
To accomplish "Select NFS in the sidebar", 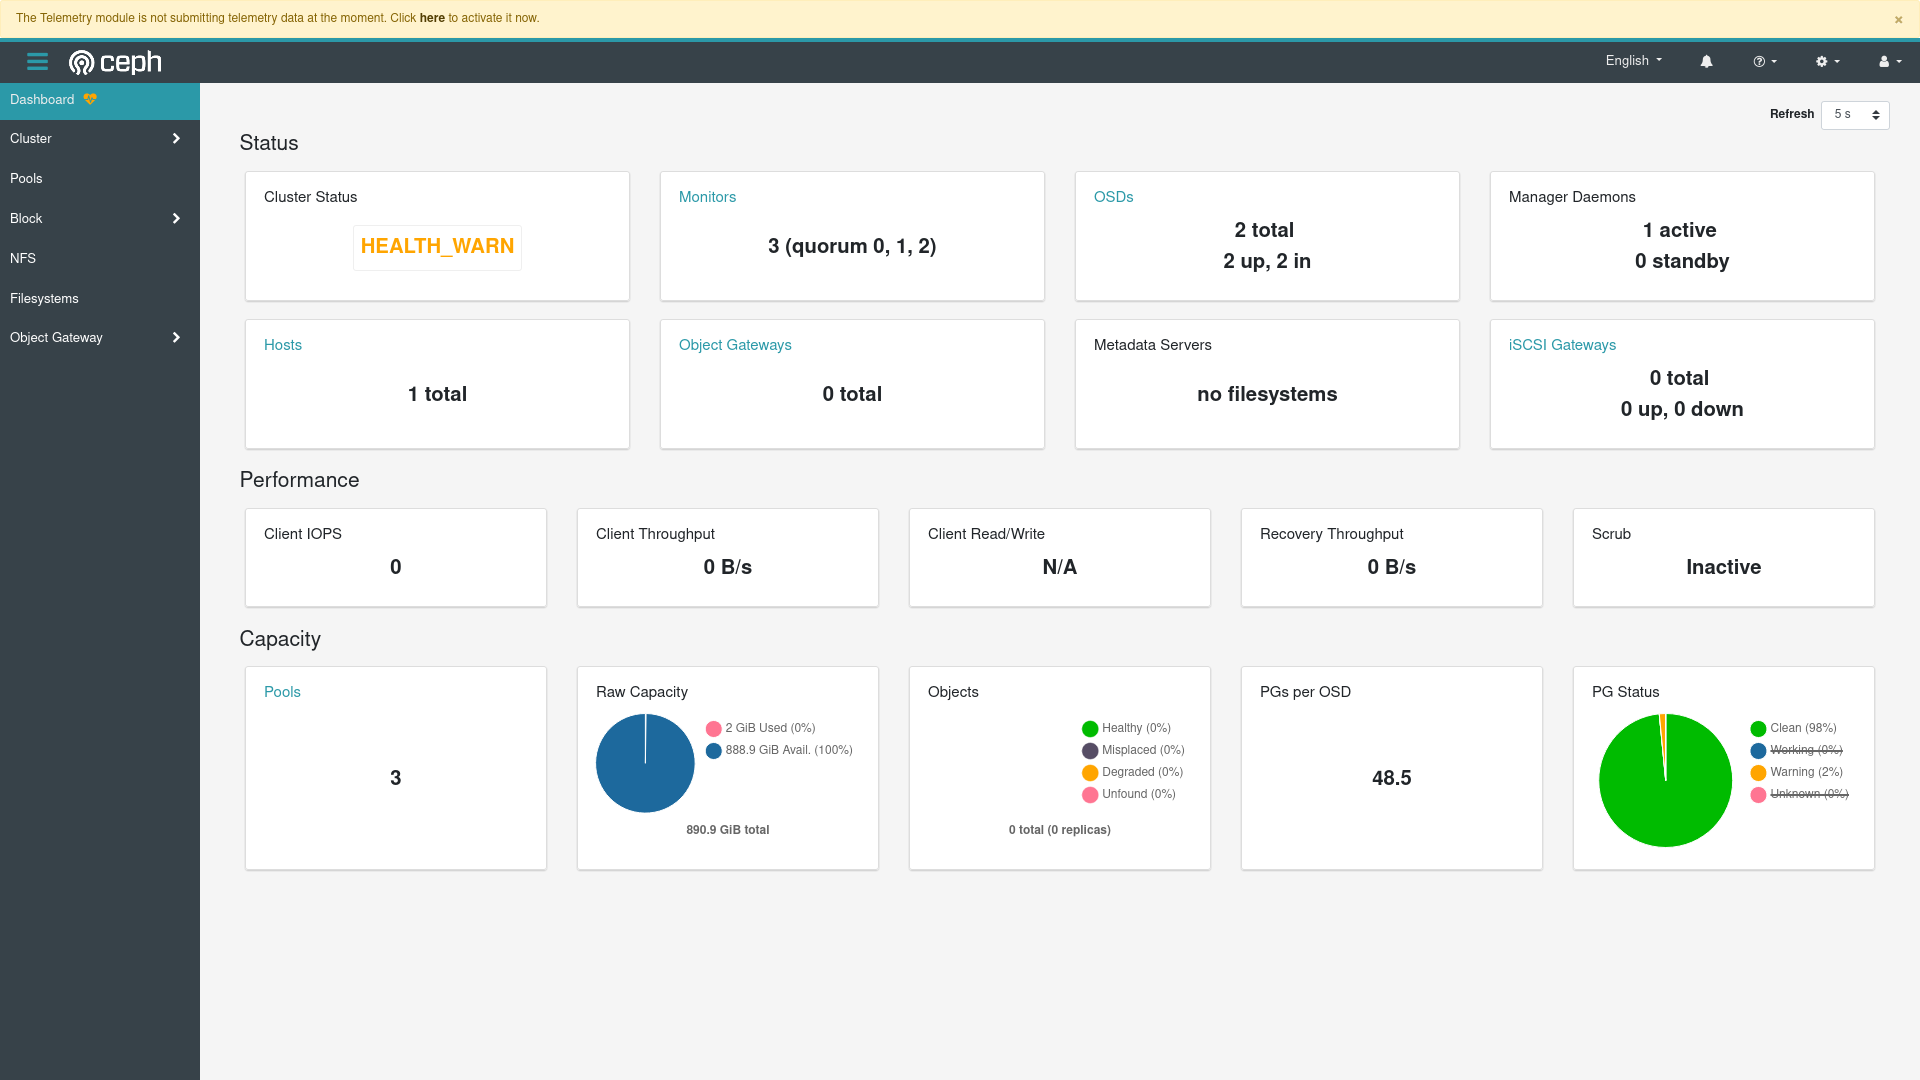I will pos(23,258).
